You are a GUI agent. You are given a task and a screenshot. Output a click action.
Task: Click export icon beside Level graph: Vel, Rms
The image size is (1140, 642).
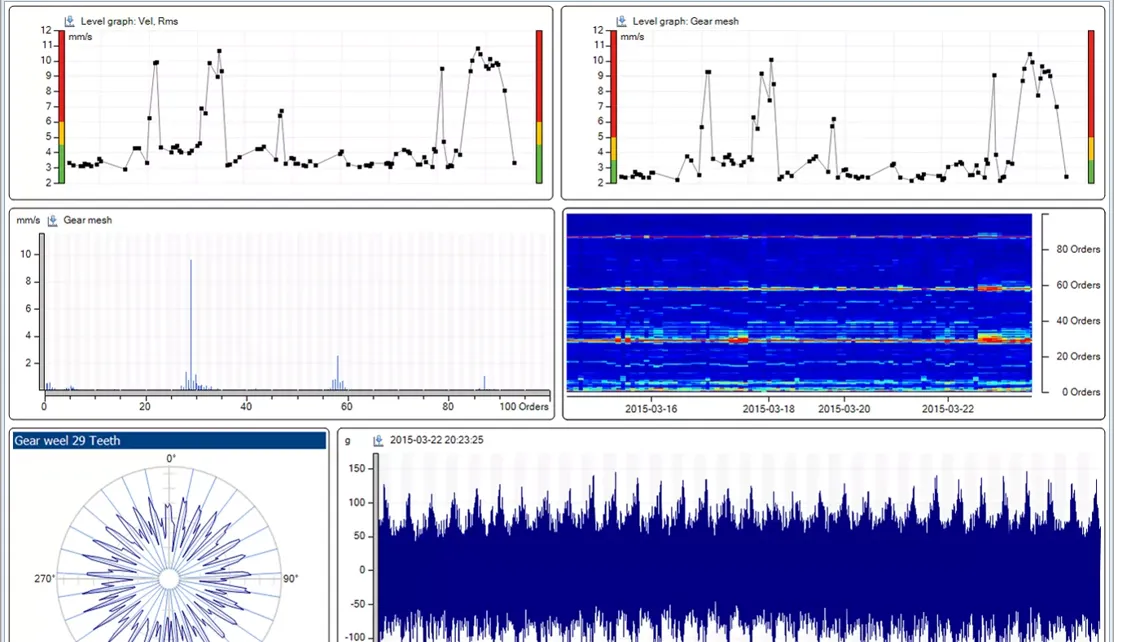point(69,21)
